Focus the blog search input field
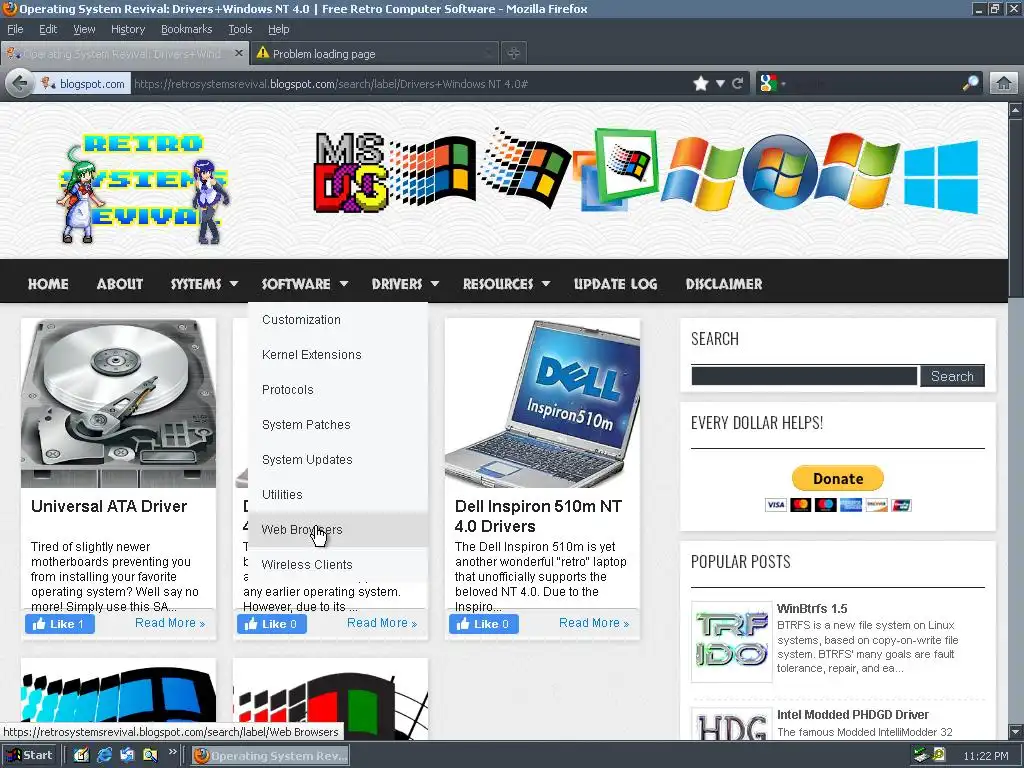This screenshot has width=1024, height=768. [x=805, y=376]
